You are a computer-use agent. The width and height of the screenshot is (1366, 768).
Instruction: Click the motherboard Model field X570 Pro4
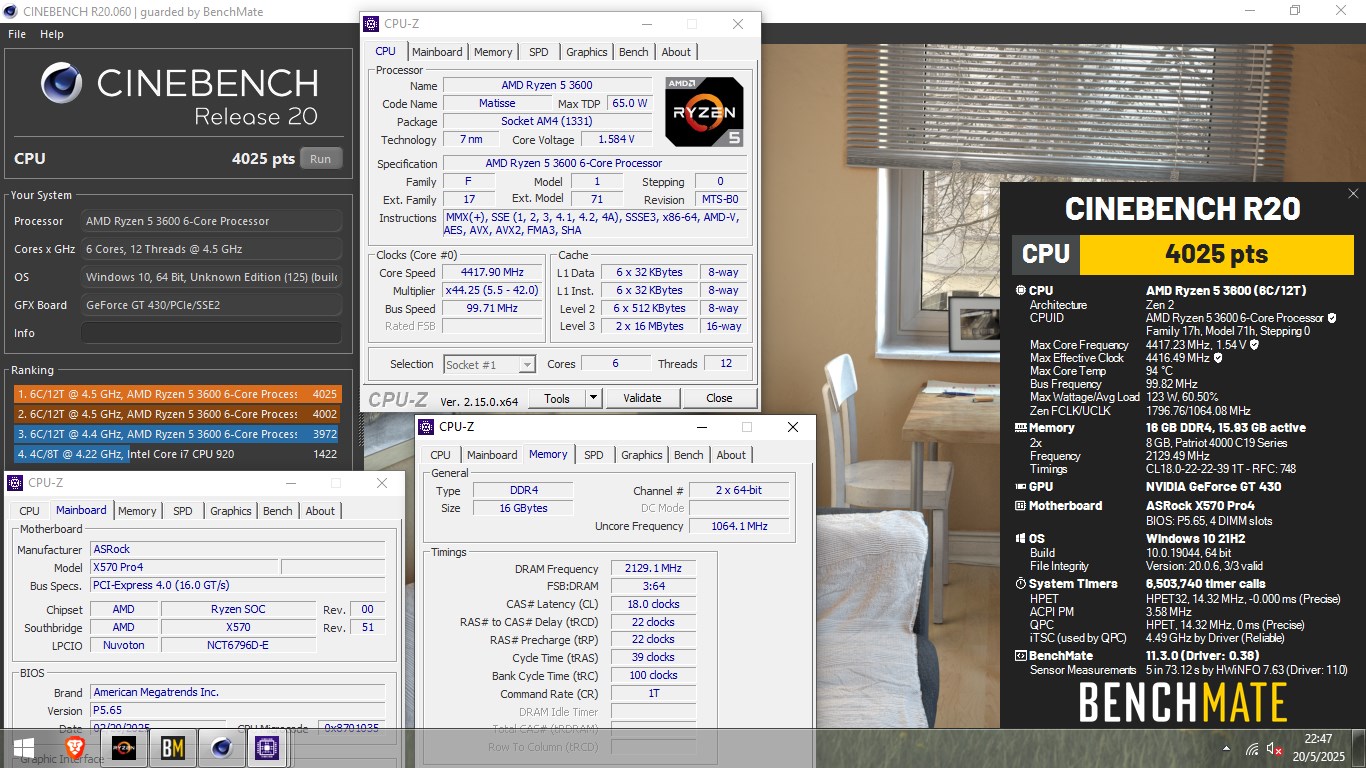(x=184, y=567)
